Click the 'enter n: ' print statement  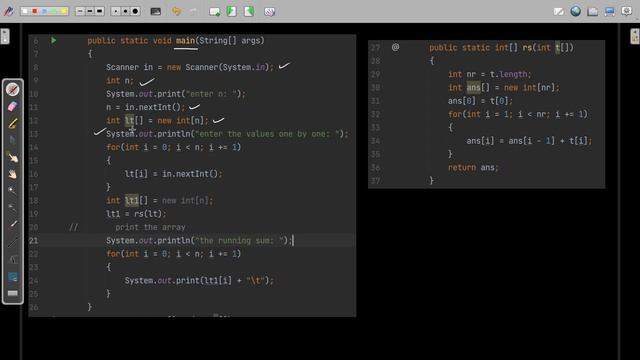176,94
